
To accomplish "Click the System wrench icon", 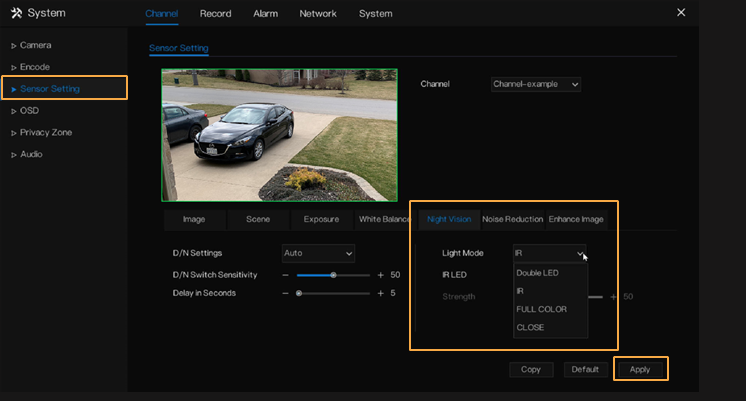I will click(16, 13).
